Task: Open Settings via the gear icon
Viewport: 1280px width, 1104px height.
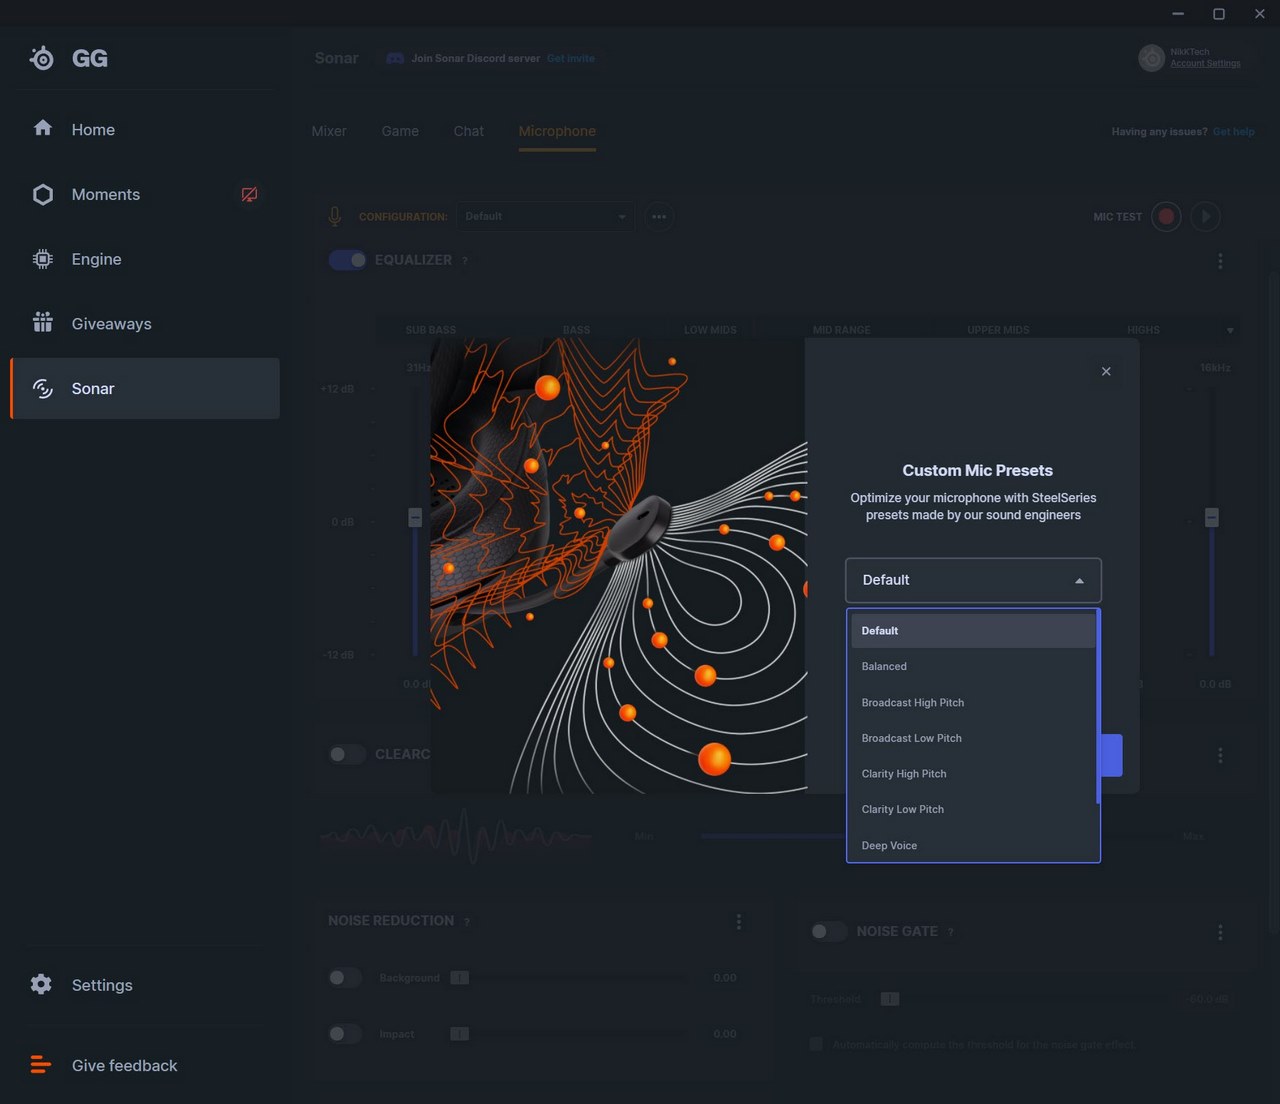Action: click(x=41, y=984)
